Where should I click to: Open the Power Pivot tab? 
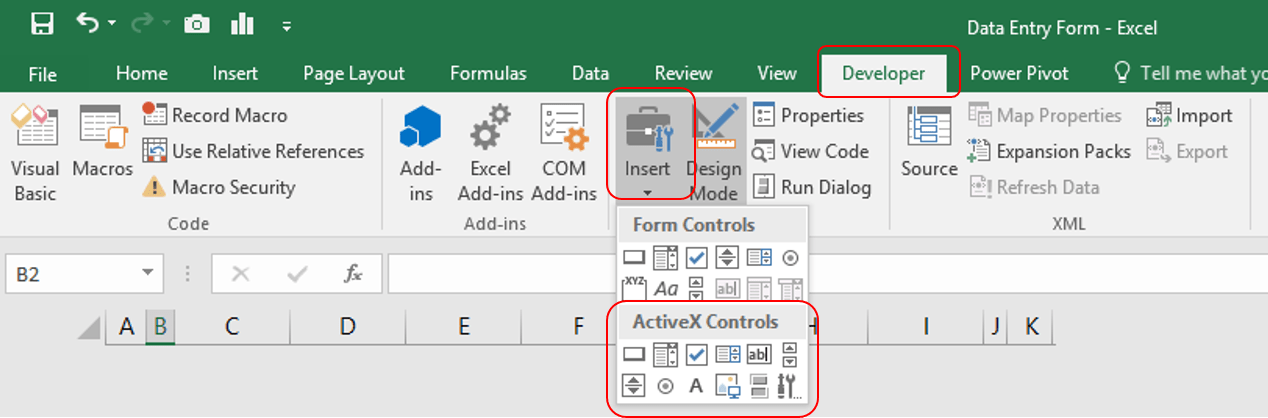click(1019, 73)
